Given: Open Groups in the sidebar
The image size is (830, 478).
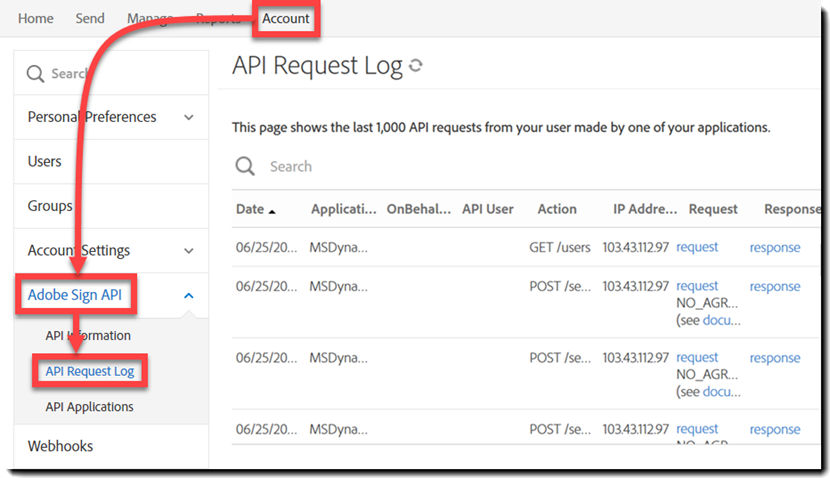Looking at the screenshot, I should click(50, 206).
